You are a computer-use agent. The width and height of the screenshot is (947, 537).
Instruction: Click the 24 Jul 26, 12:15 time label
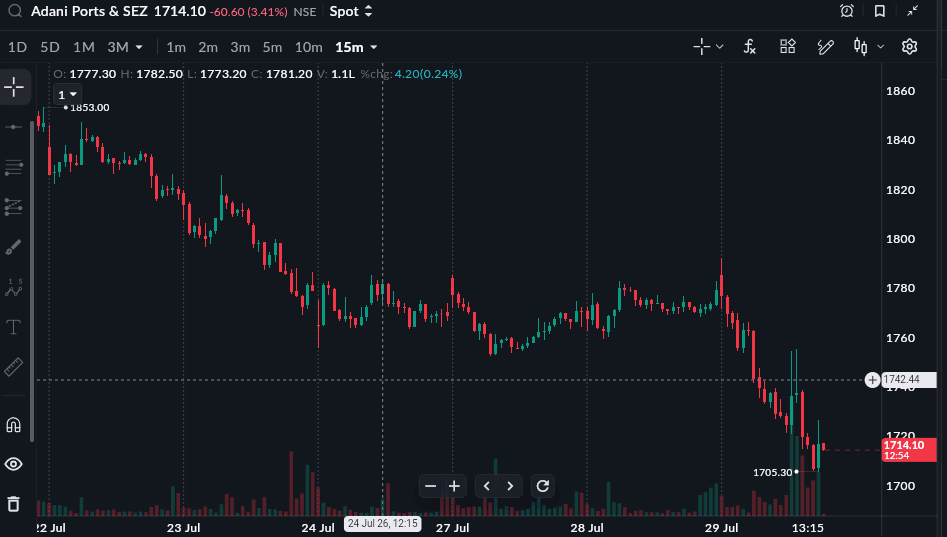383,523
